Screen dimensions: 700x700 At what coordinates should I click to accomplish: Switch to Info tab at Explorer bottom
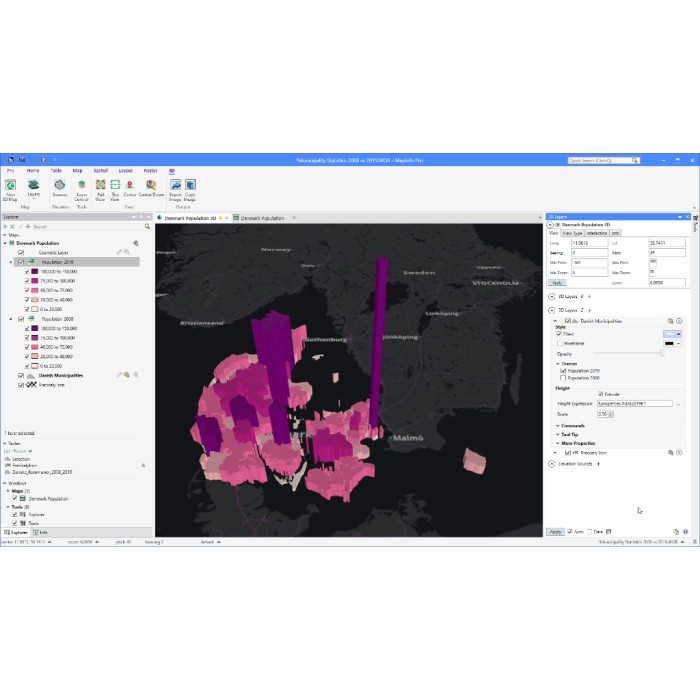tap(41, 533)
